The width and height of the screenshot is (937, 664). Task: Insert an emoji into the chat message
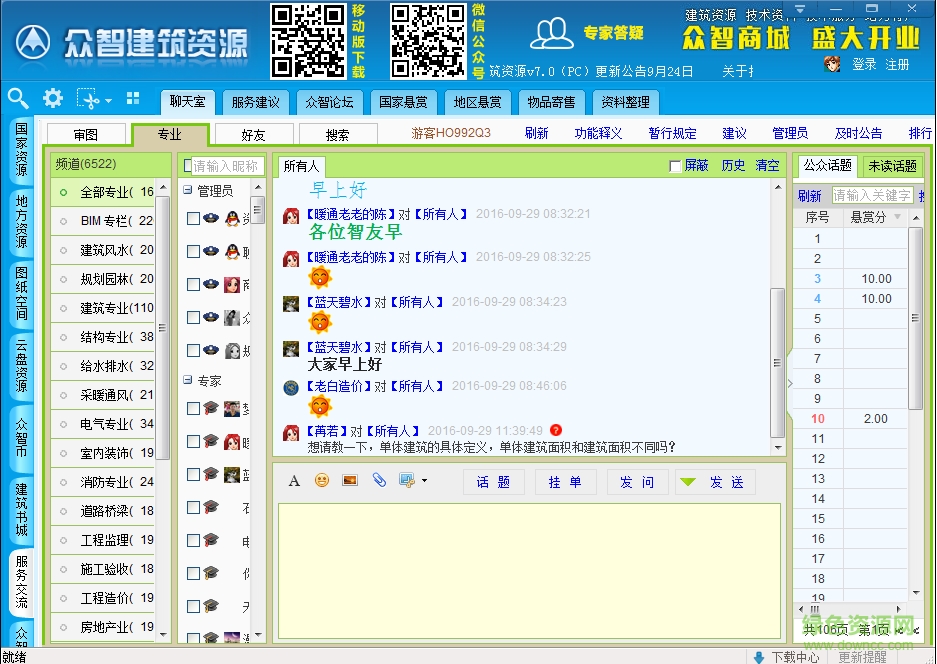tap(320, 481)
